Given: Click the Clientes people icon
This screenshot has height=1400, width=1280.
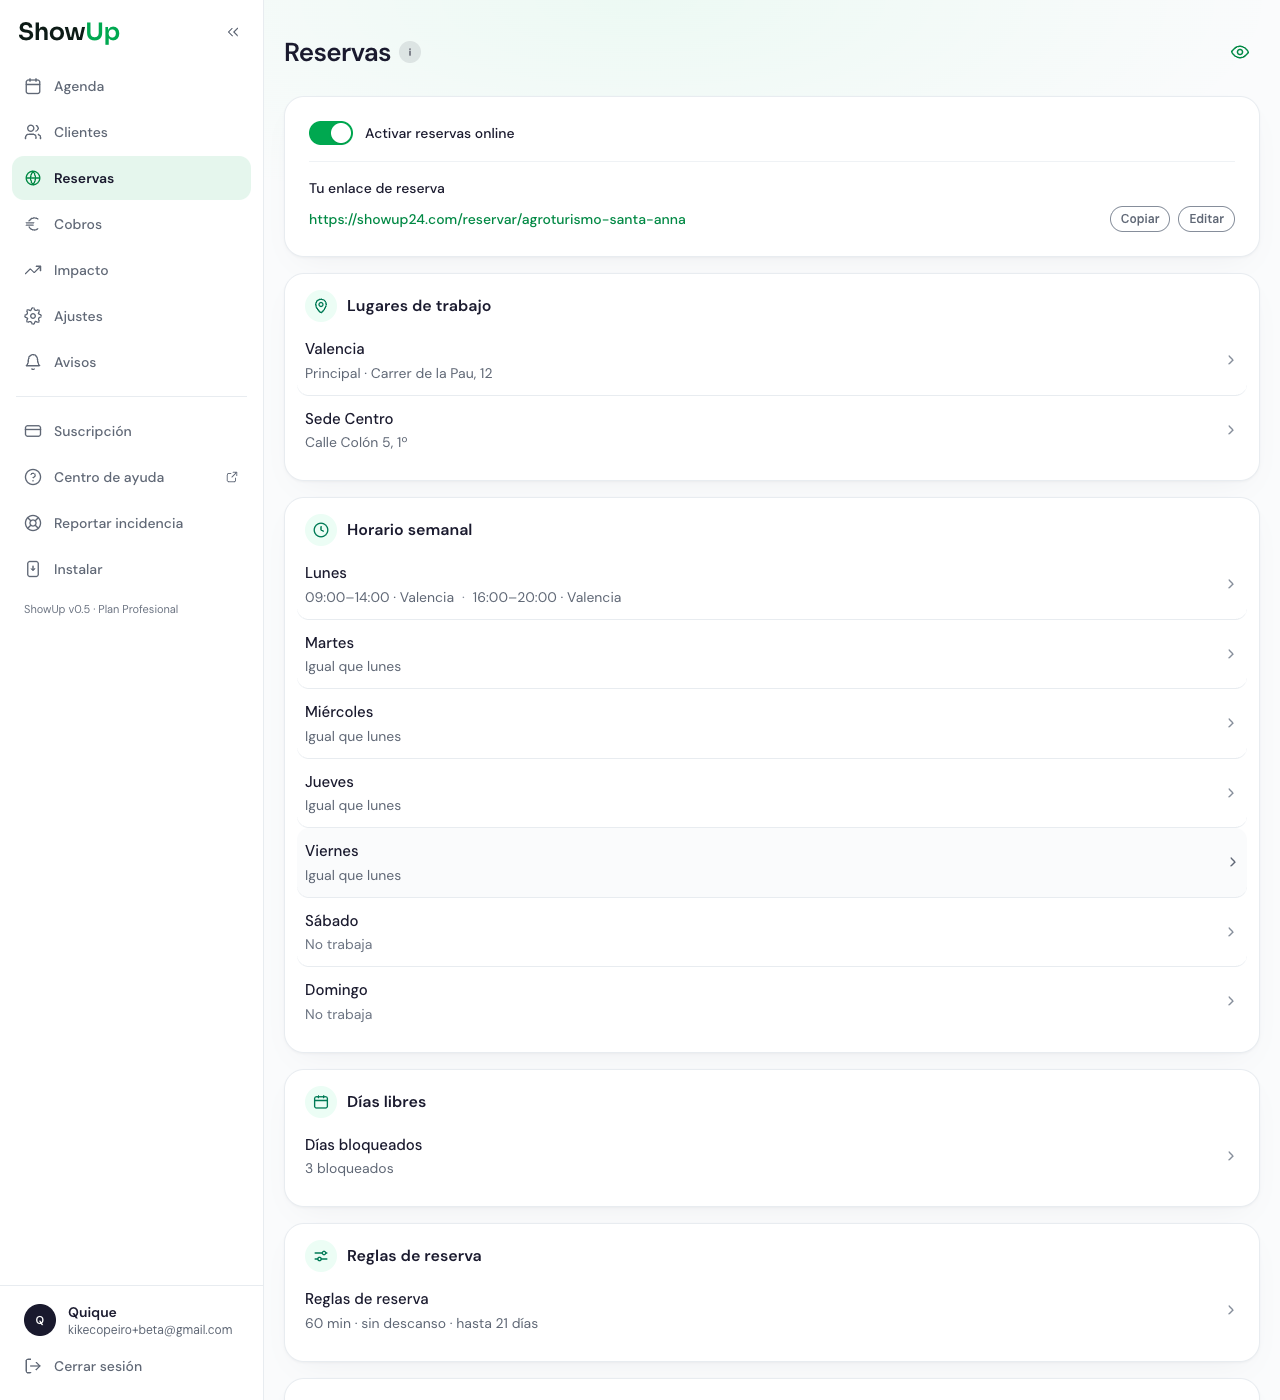Looking at the screenshot, I should (x=33, y=132).
